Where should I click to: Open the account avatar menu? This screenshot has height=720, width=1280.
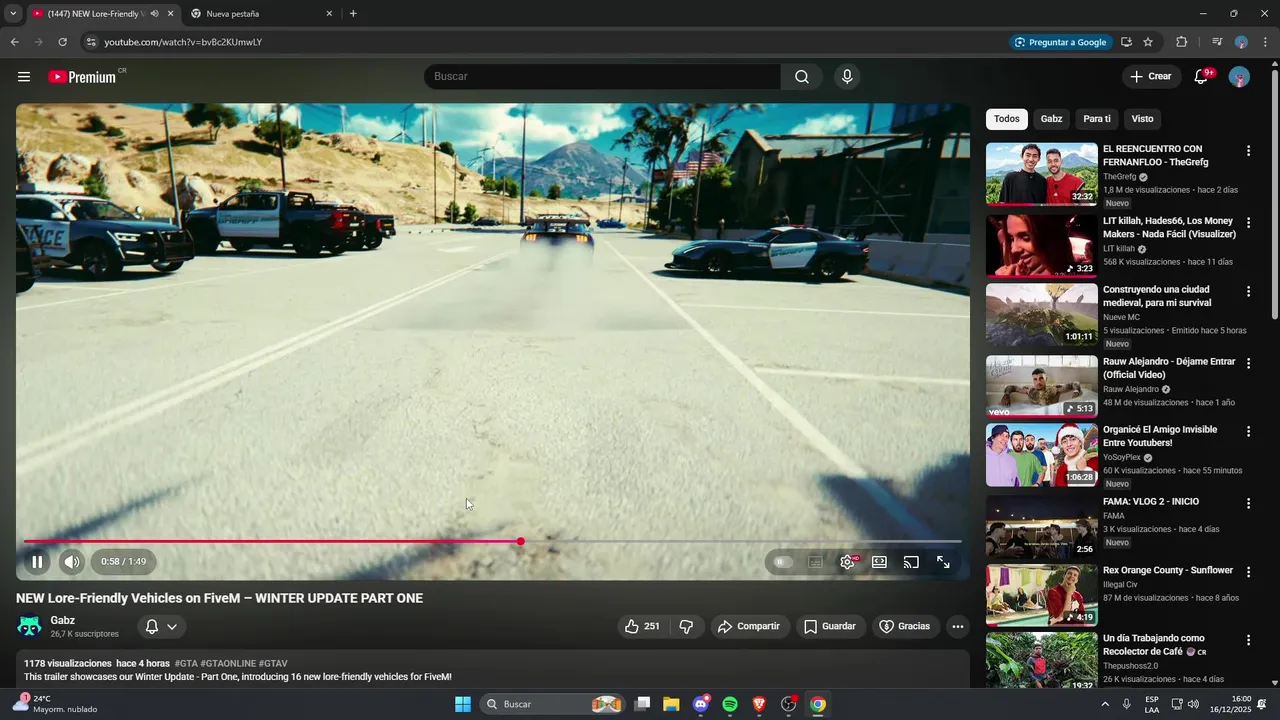pyautogui.click(x=1239, y=77)
